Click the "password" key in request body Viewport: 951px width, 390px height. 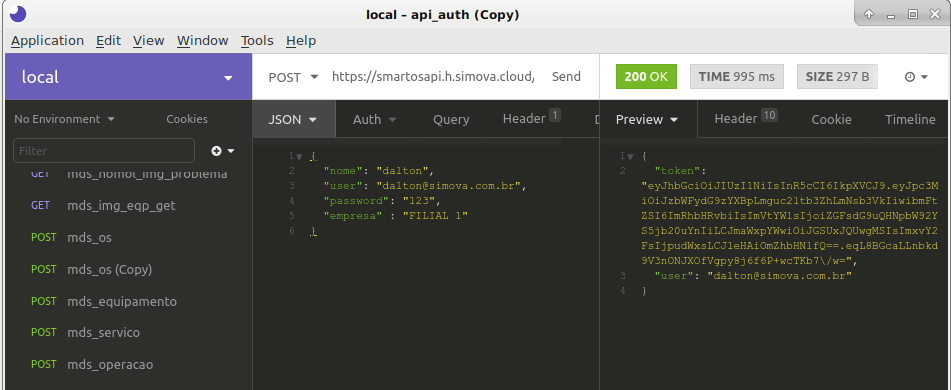click(357, 201)
